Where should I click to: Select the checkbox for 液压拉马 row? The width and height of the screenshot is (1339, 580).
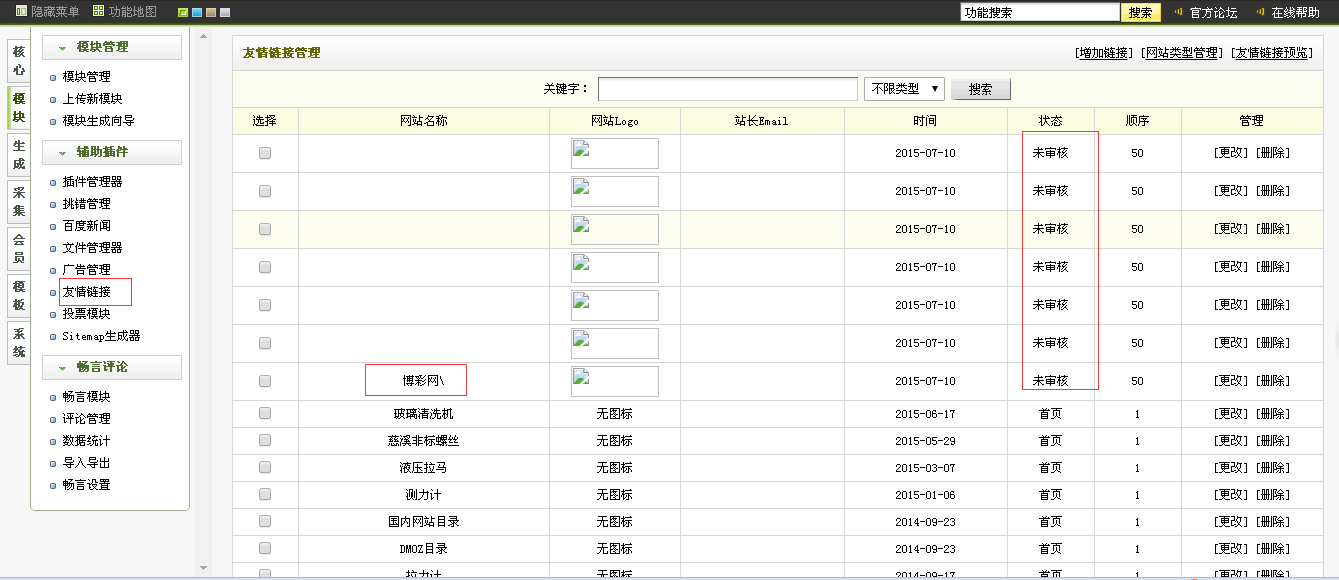click(x=265, y=467)
